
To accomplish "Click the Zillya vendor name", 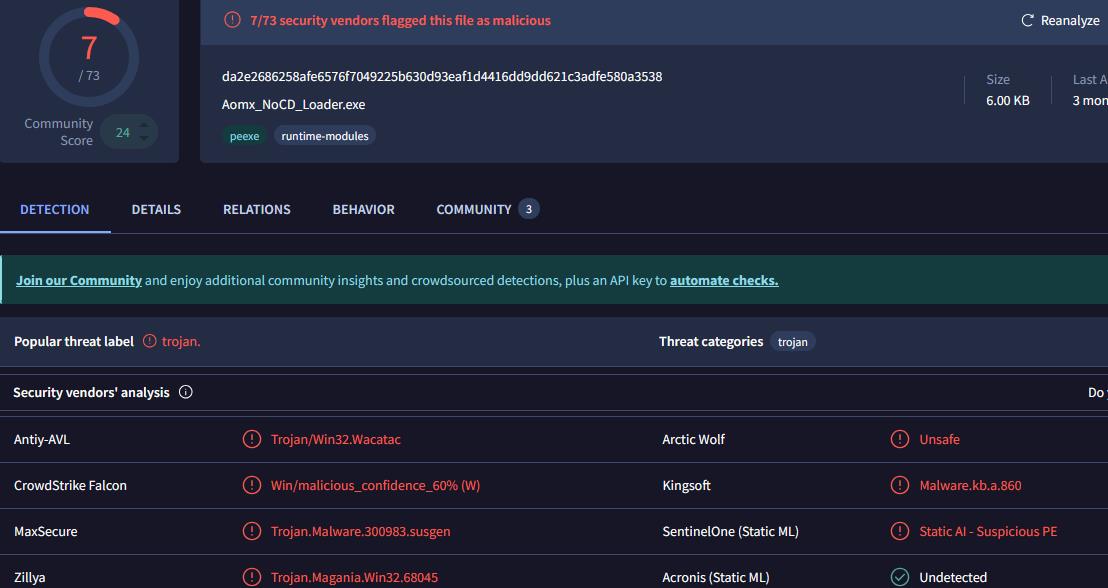I will pyautogui.click(x=30, y=577).
